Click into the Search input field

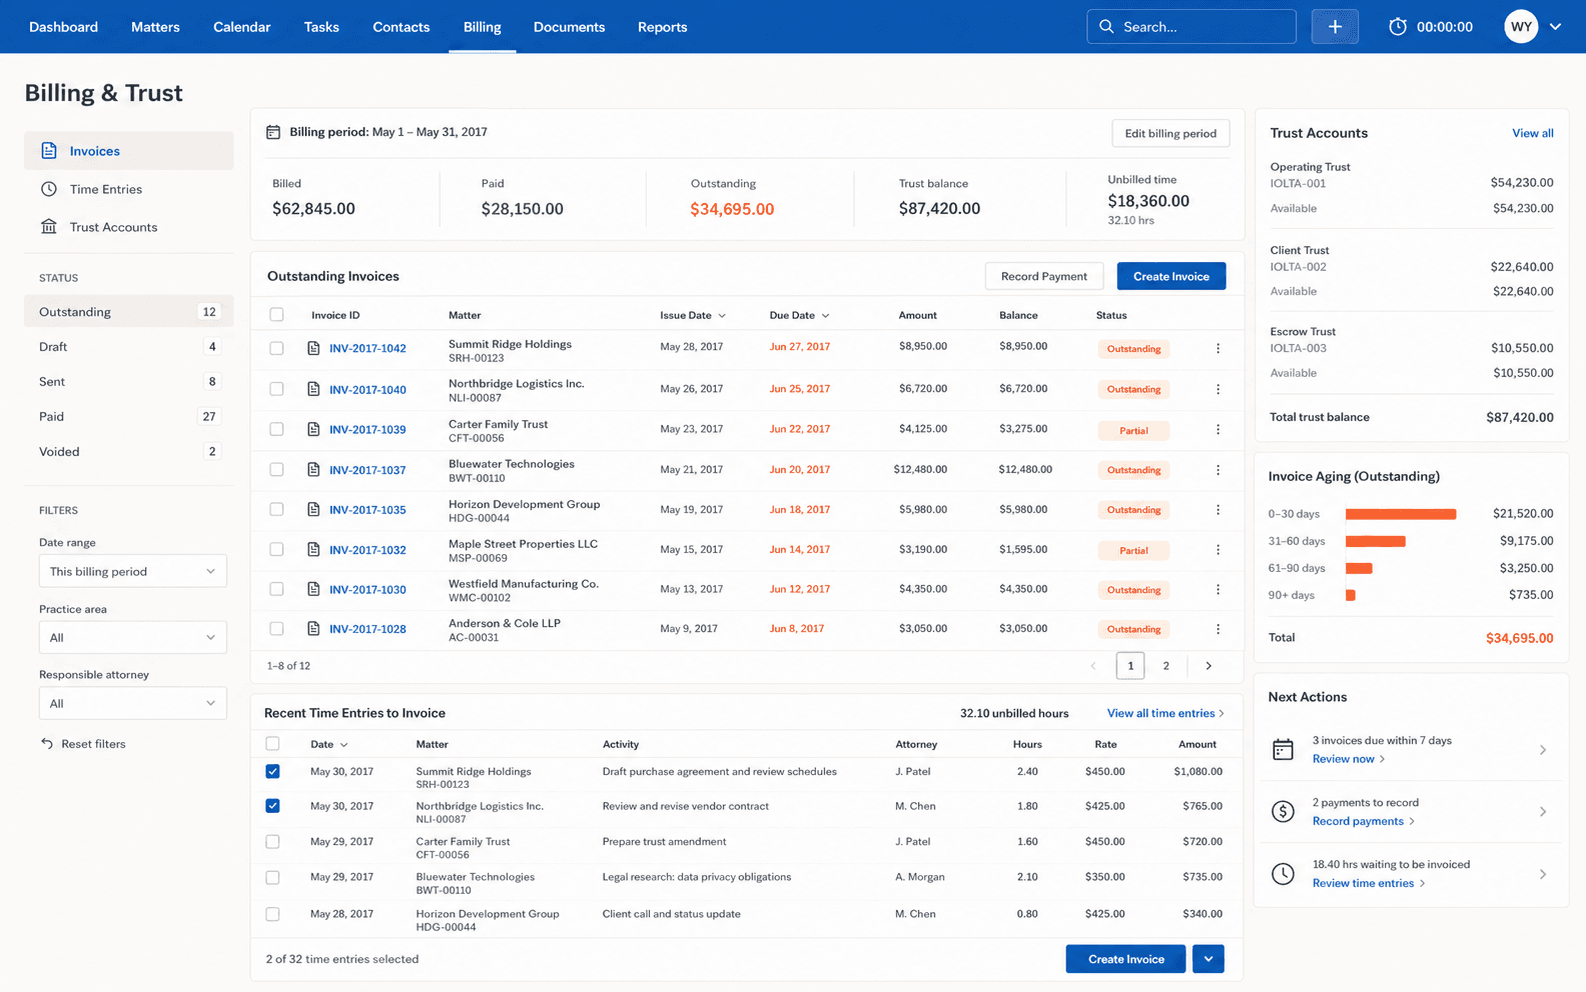(1191, 27)
